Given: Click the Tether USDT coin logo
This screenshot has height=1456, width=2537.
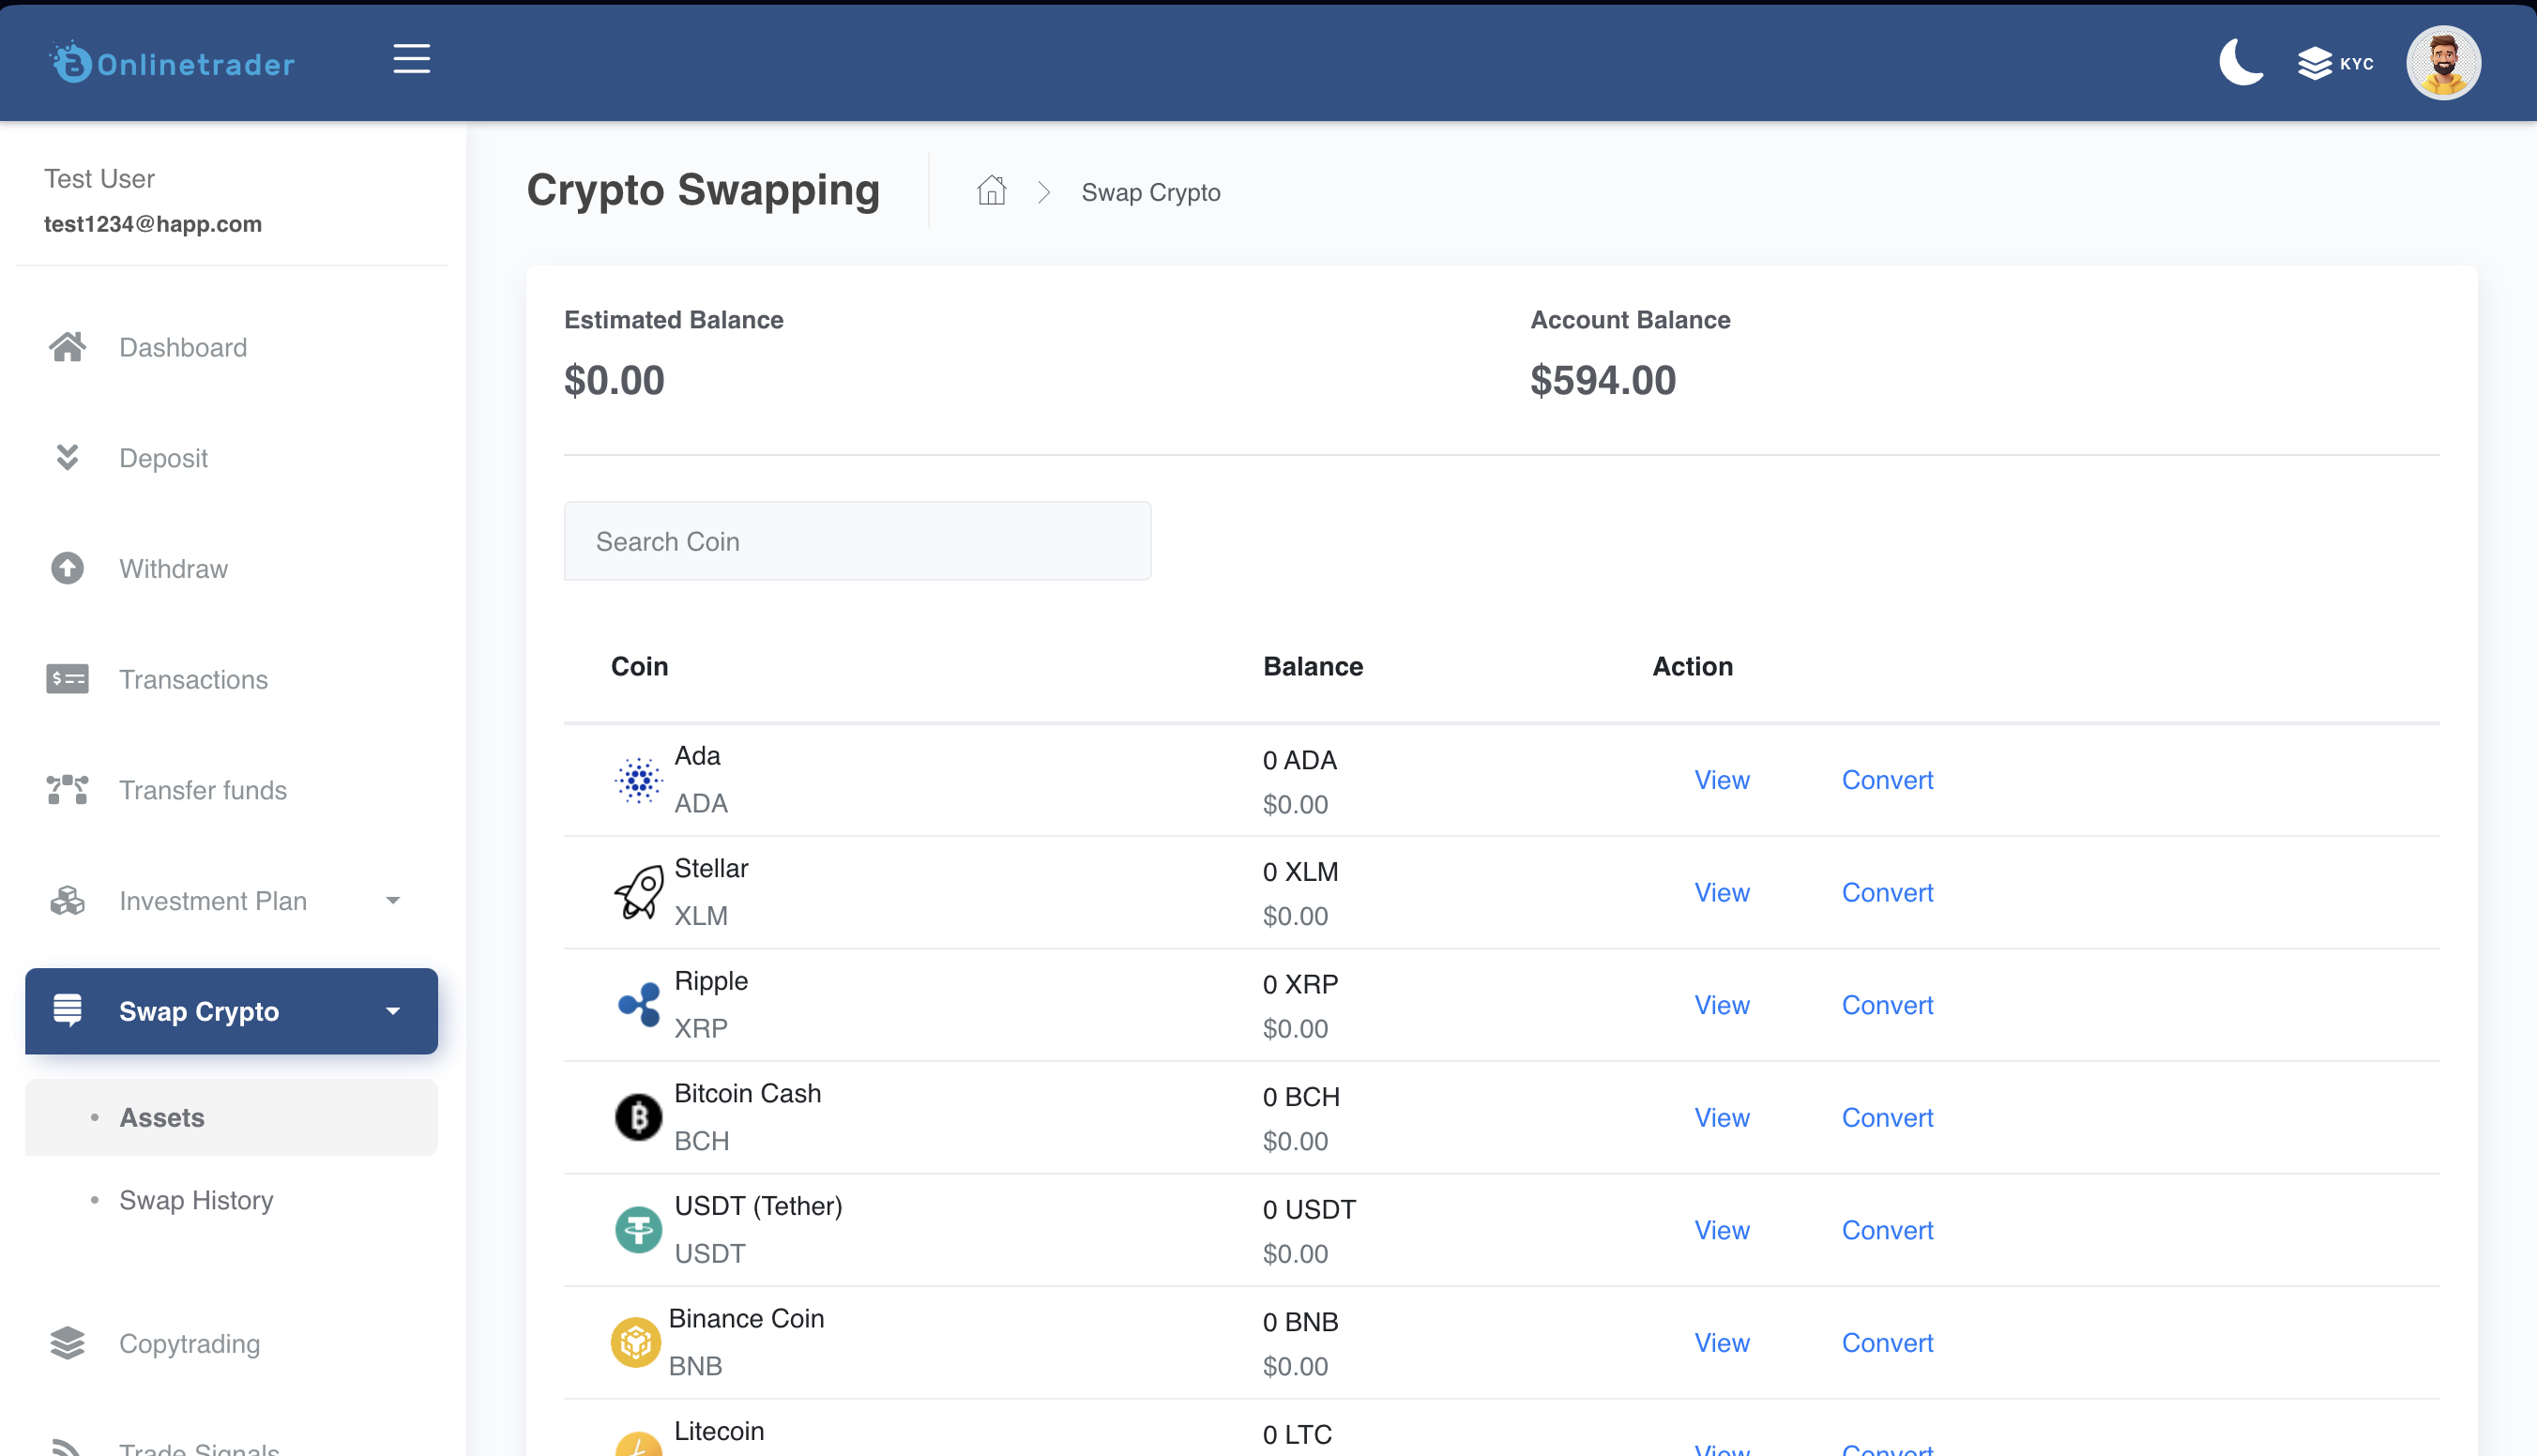Looking at the screenshot, I should [x=638, y=1230].
